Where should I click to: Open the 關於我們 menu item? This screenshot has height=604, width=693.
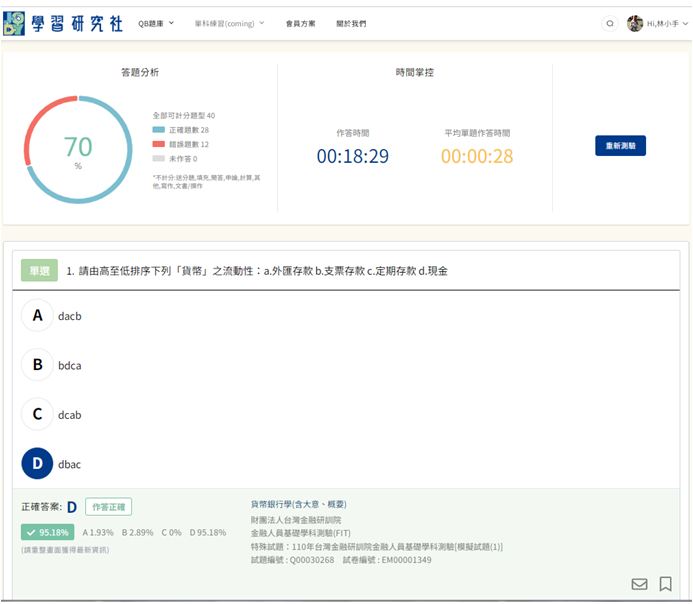[351, 23]
